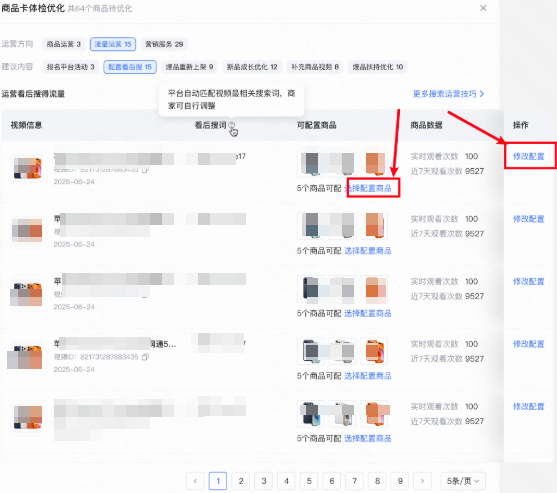Go to page 3
The width and height of the screenshot is (557, 493).
point(263,481)
